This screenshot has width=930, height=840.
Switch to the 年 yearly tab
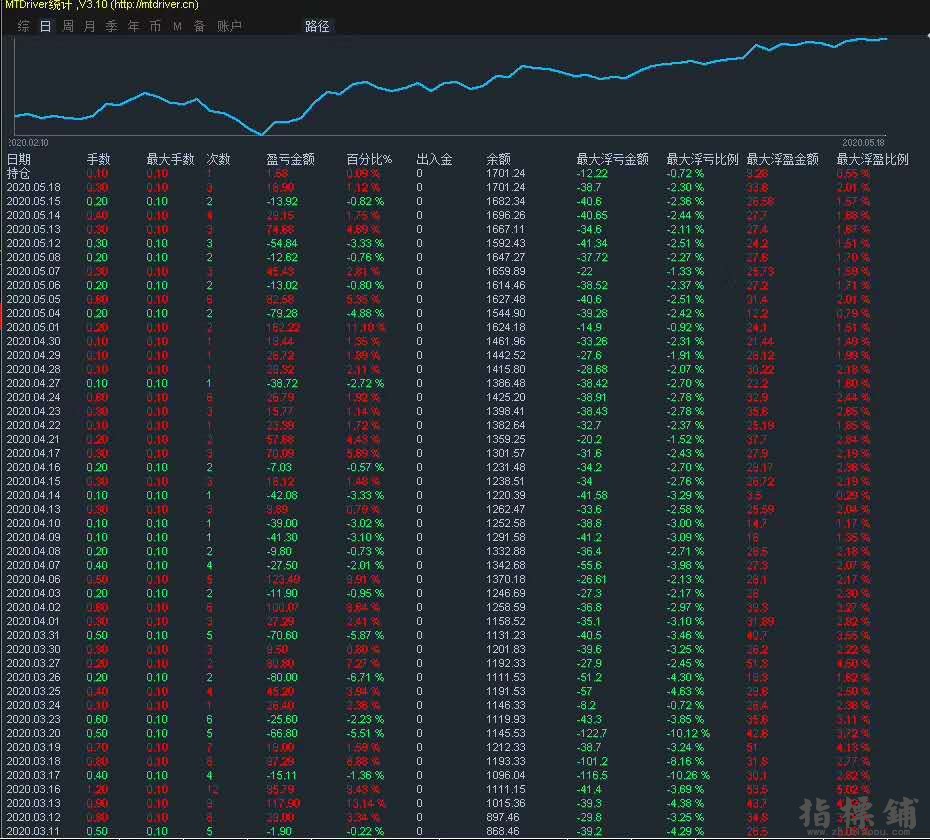coord(133,26)
